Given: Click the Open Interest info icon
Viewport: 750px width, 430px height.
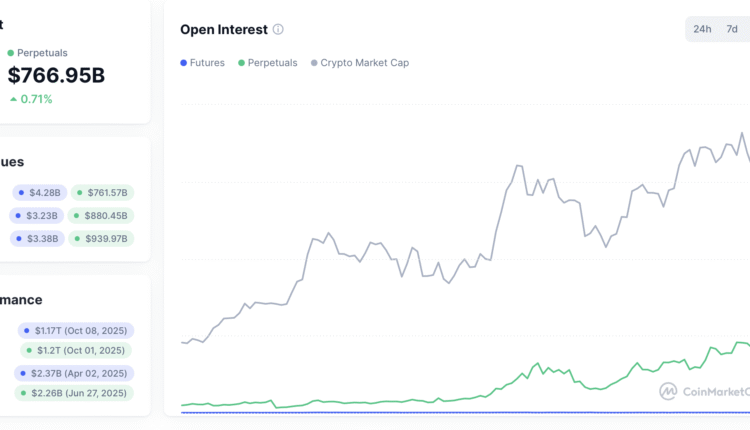Looking at the screenshot, I should pyautogui.click(x=278, y=30).
